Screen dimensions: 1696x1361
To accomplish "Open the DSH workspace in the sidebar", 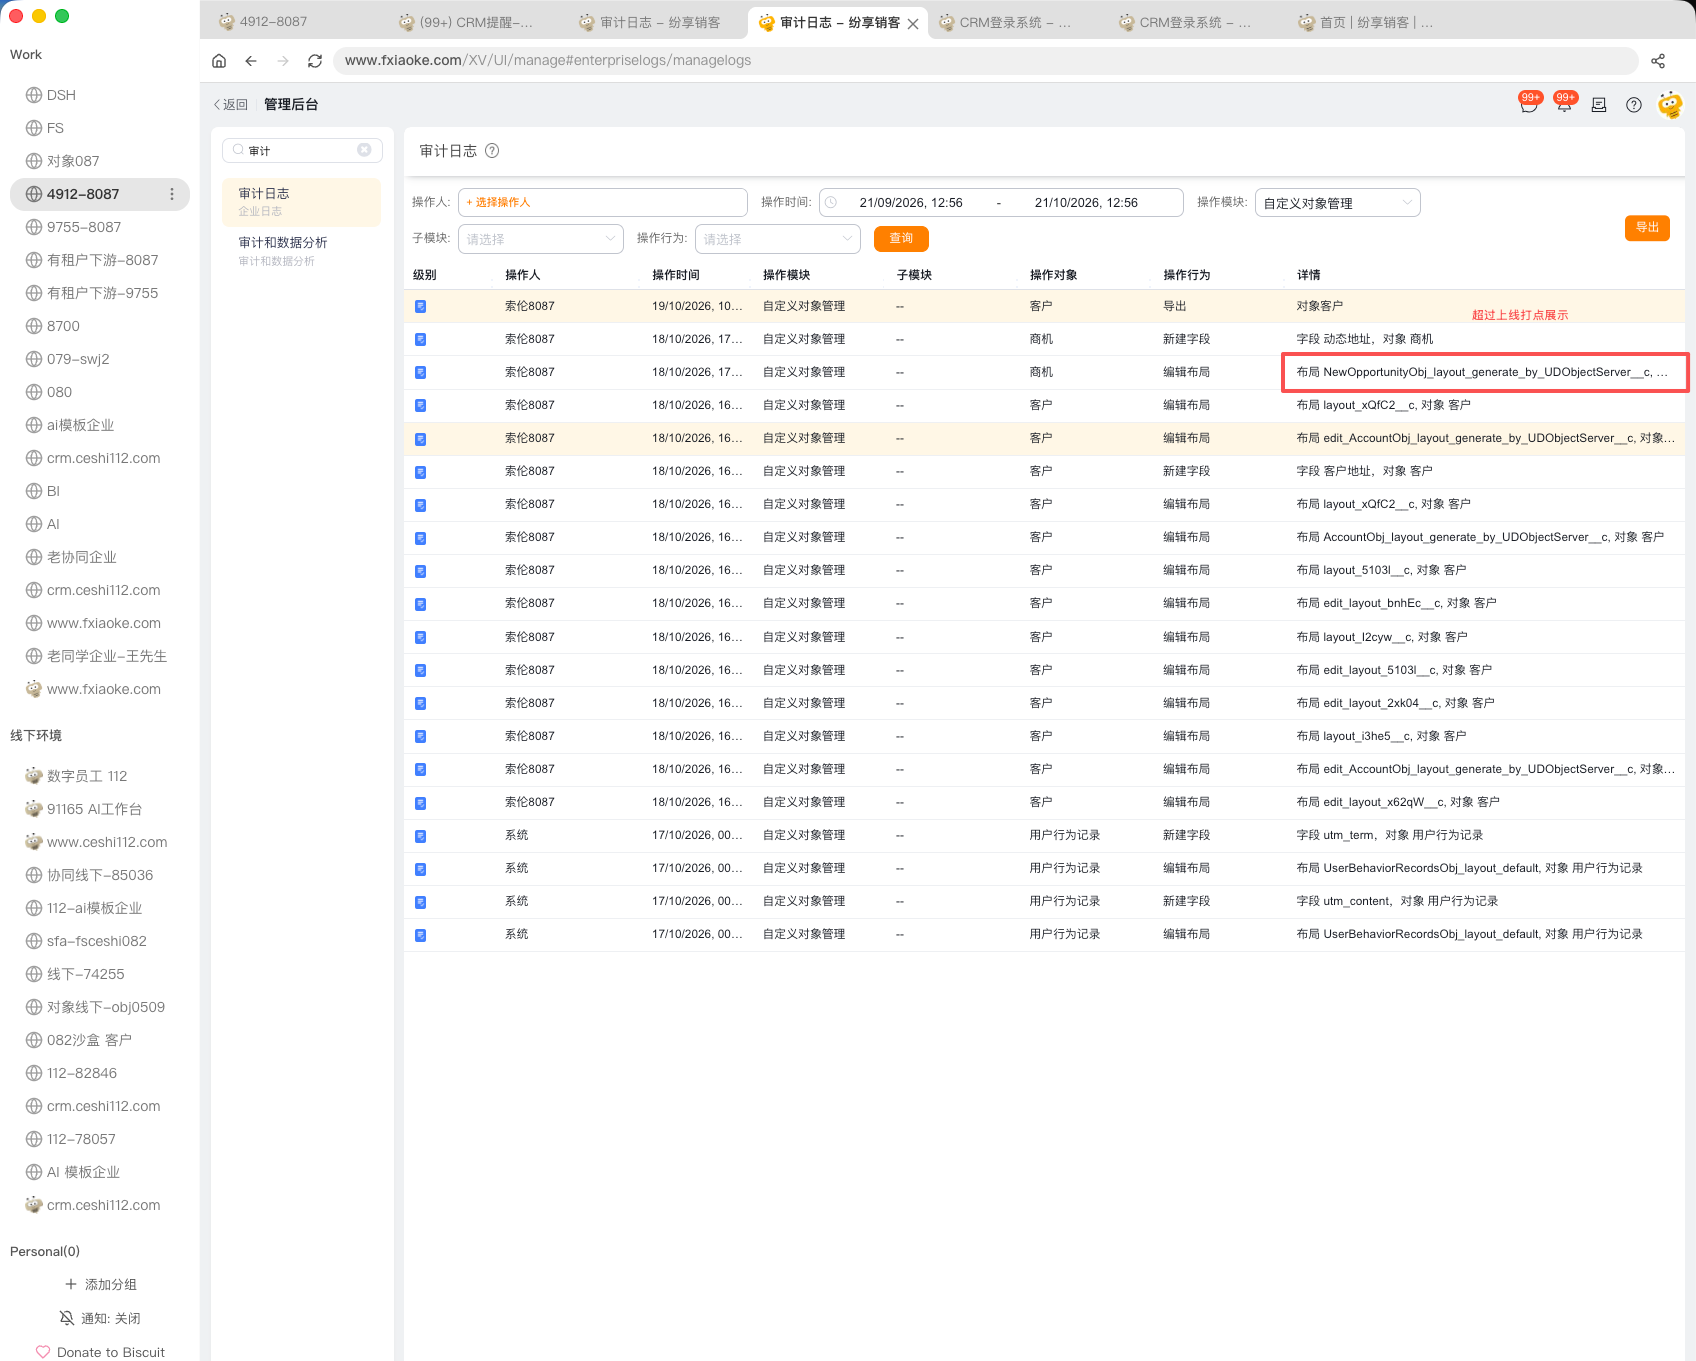I will pos(100,95).
